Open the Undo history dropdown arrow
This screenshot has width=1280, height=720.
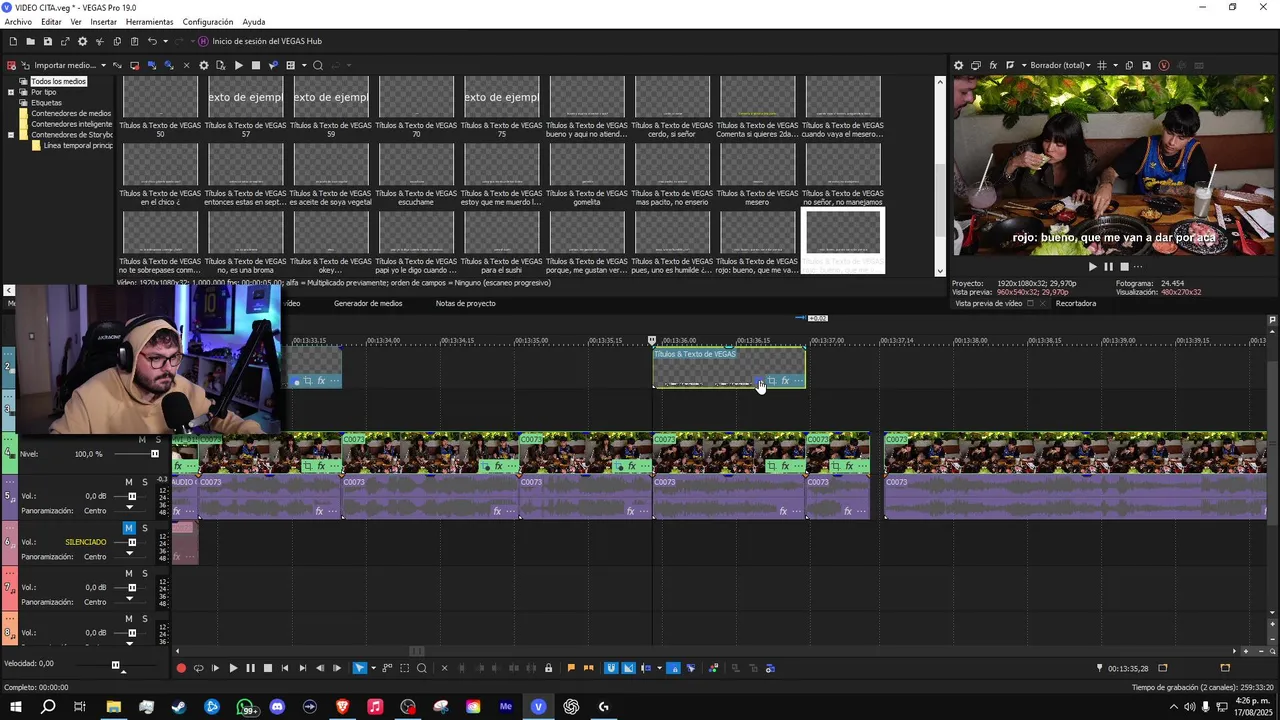click(165, 41)
